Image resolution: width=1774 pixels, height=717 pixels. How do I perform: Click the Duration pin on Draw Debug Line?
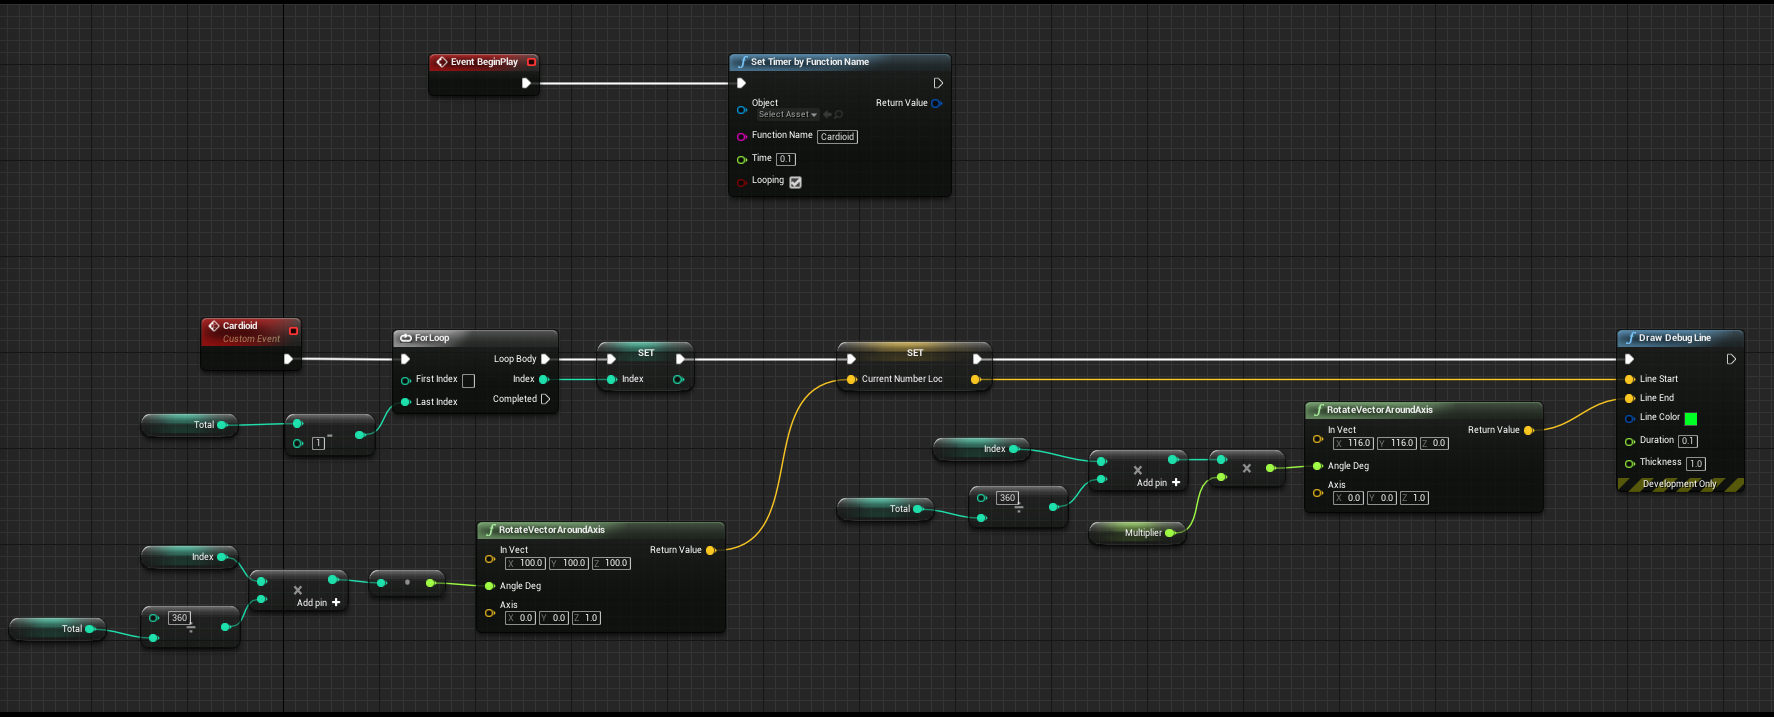coord(1630,441)
